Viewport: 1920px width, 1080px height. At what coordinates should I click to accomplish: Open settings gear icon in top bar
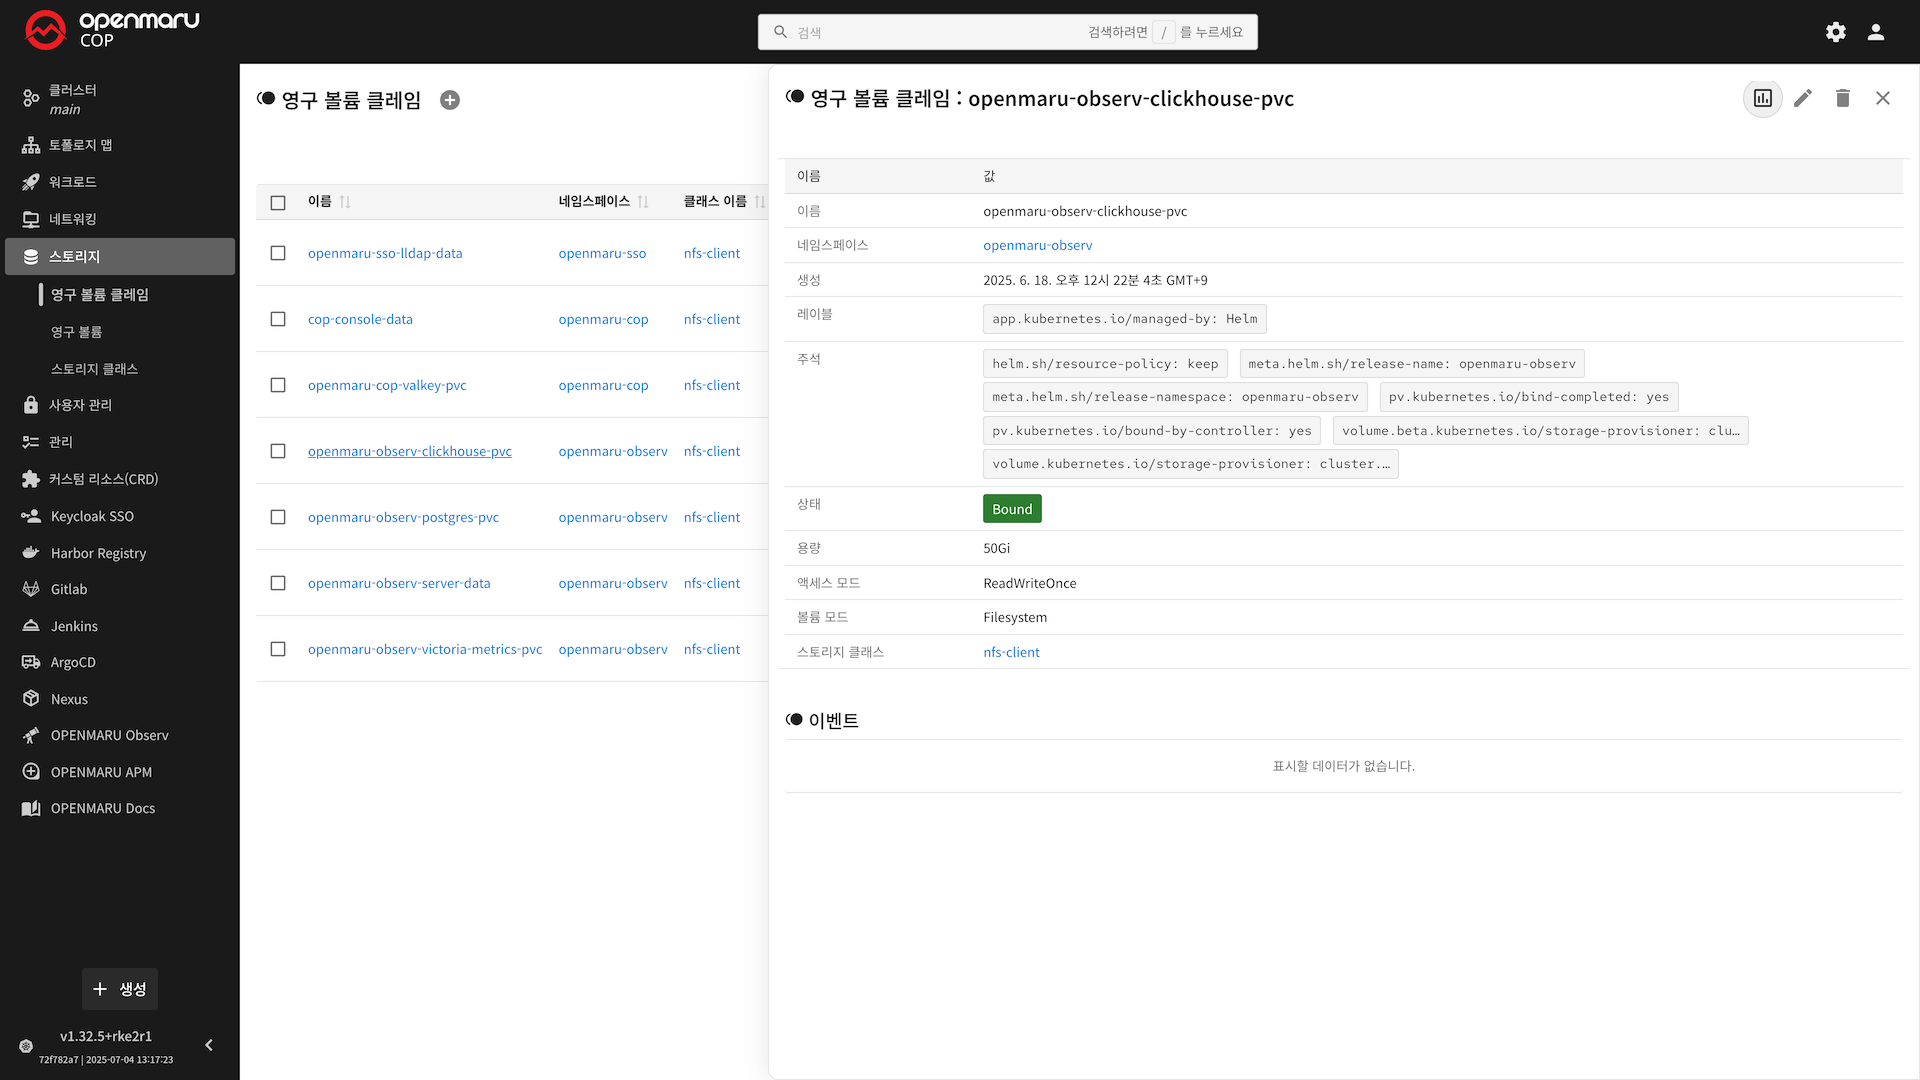pyautogui.click(x=1835, y=32)
